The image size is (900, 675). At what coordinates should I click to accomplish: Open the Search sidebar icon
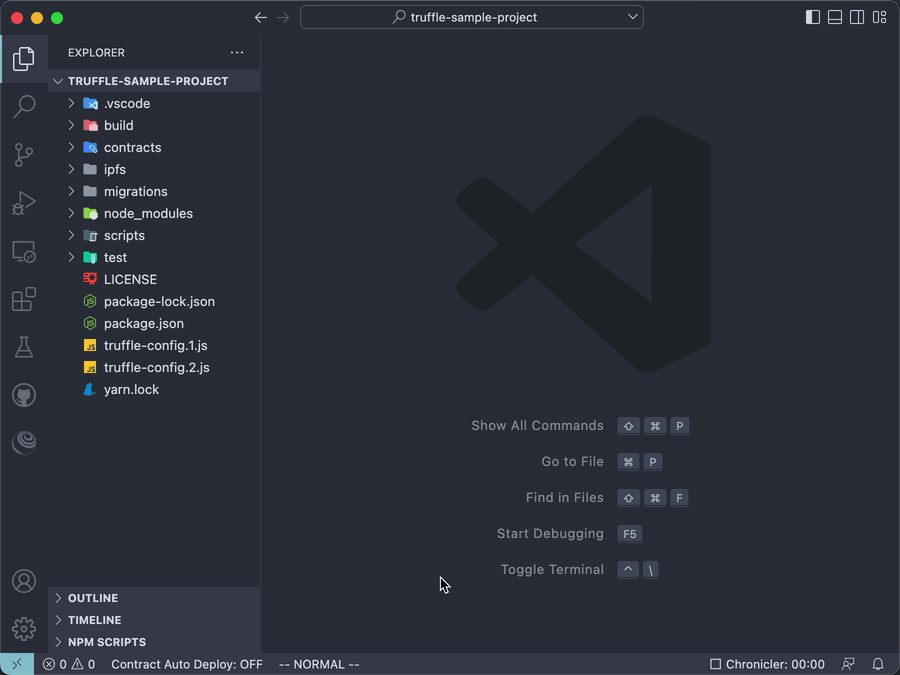tap(24, 107)
